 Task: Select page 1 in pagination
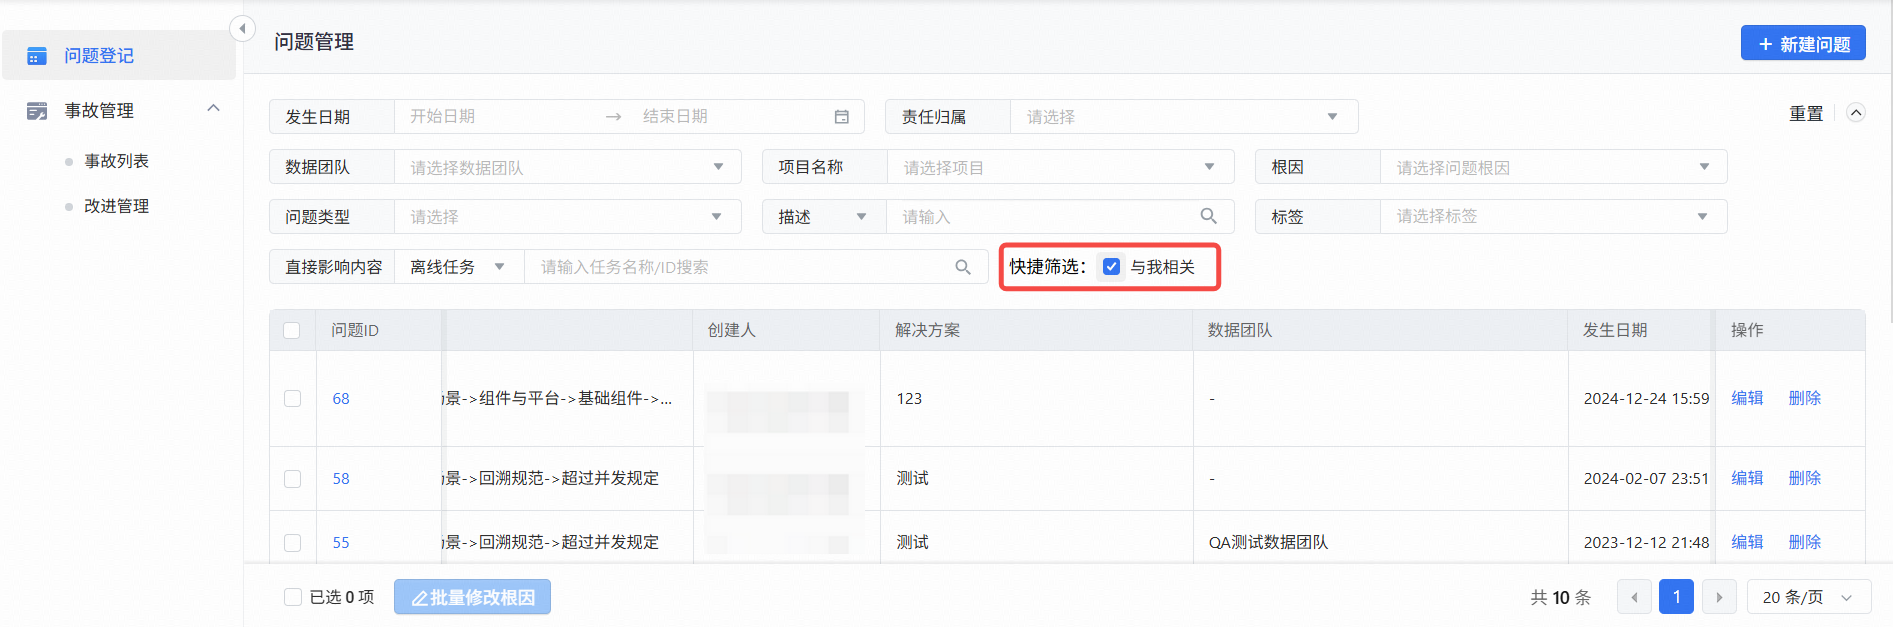(1676, 597)
